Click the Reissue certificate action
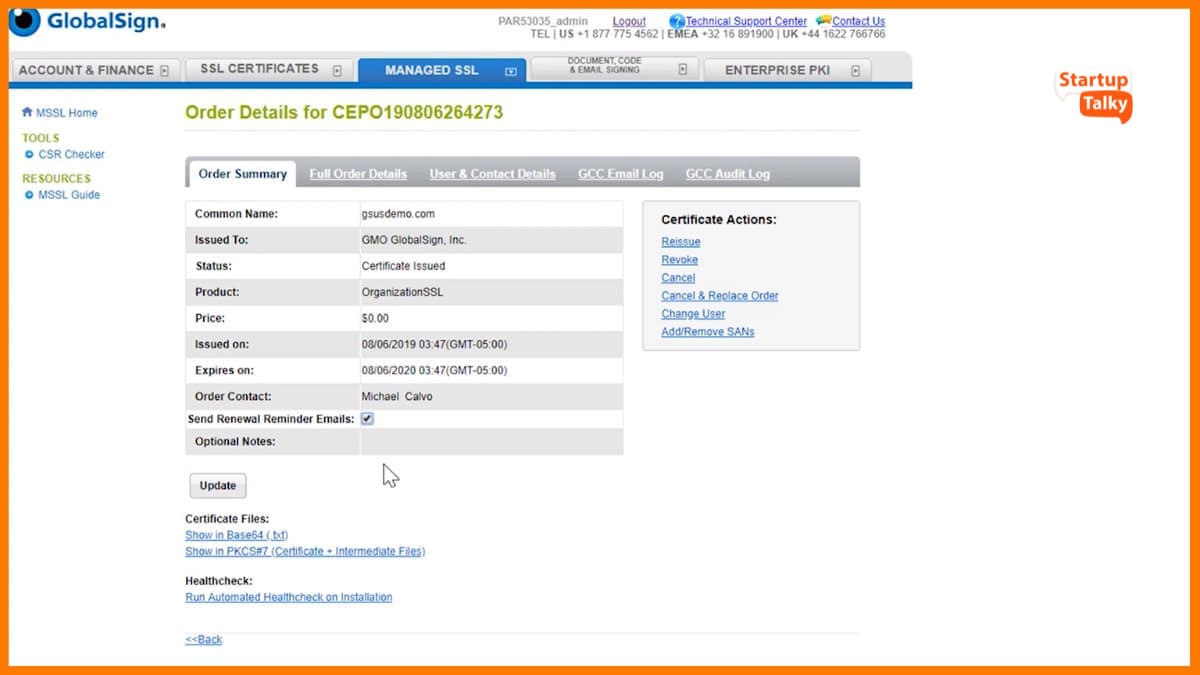 tap(681, 242)
